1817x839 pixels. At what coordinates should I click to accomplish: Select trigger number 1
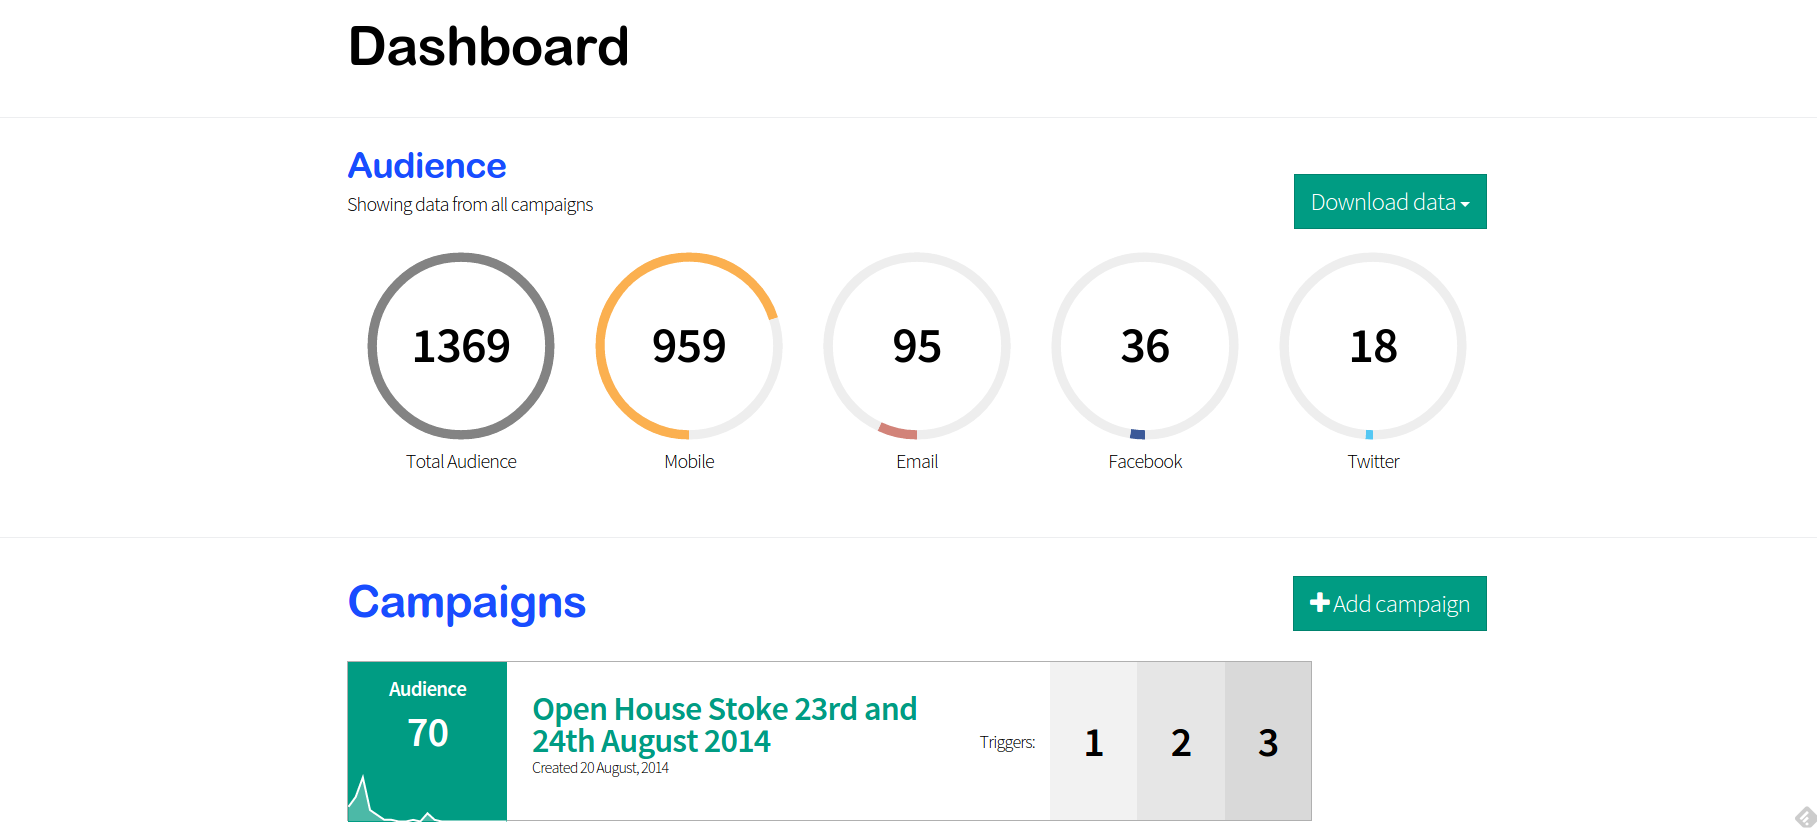tap(1094, 742)
